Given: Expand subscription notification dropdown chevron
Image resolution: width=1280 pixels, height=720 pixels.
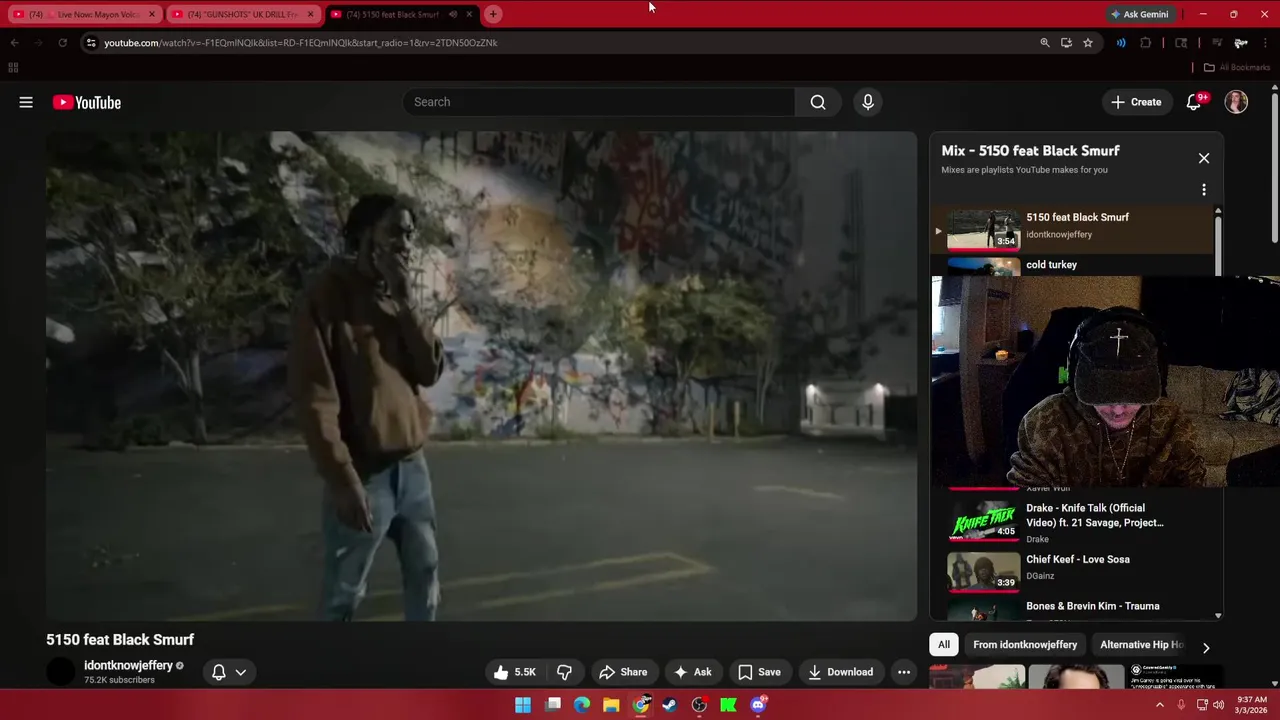Looking at the screenshot, I should pos(241,672).
